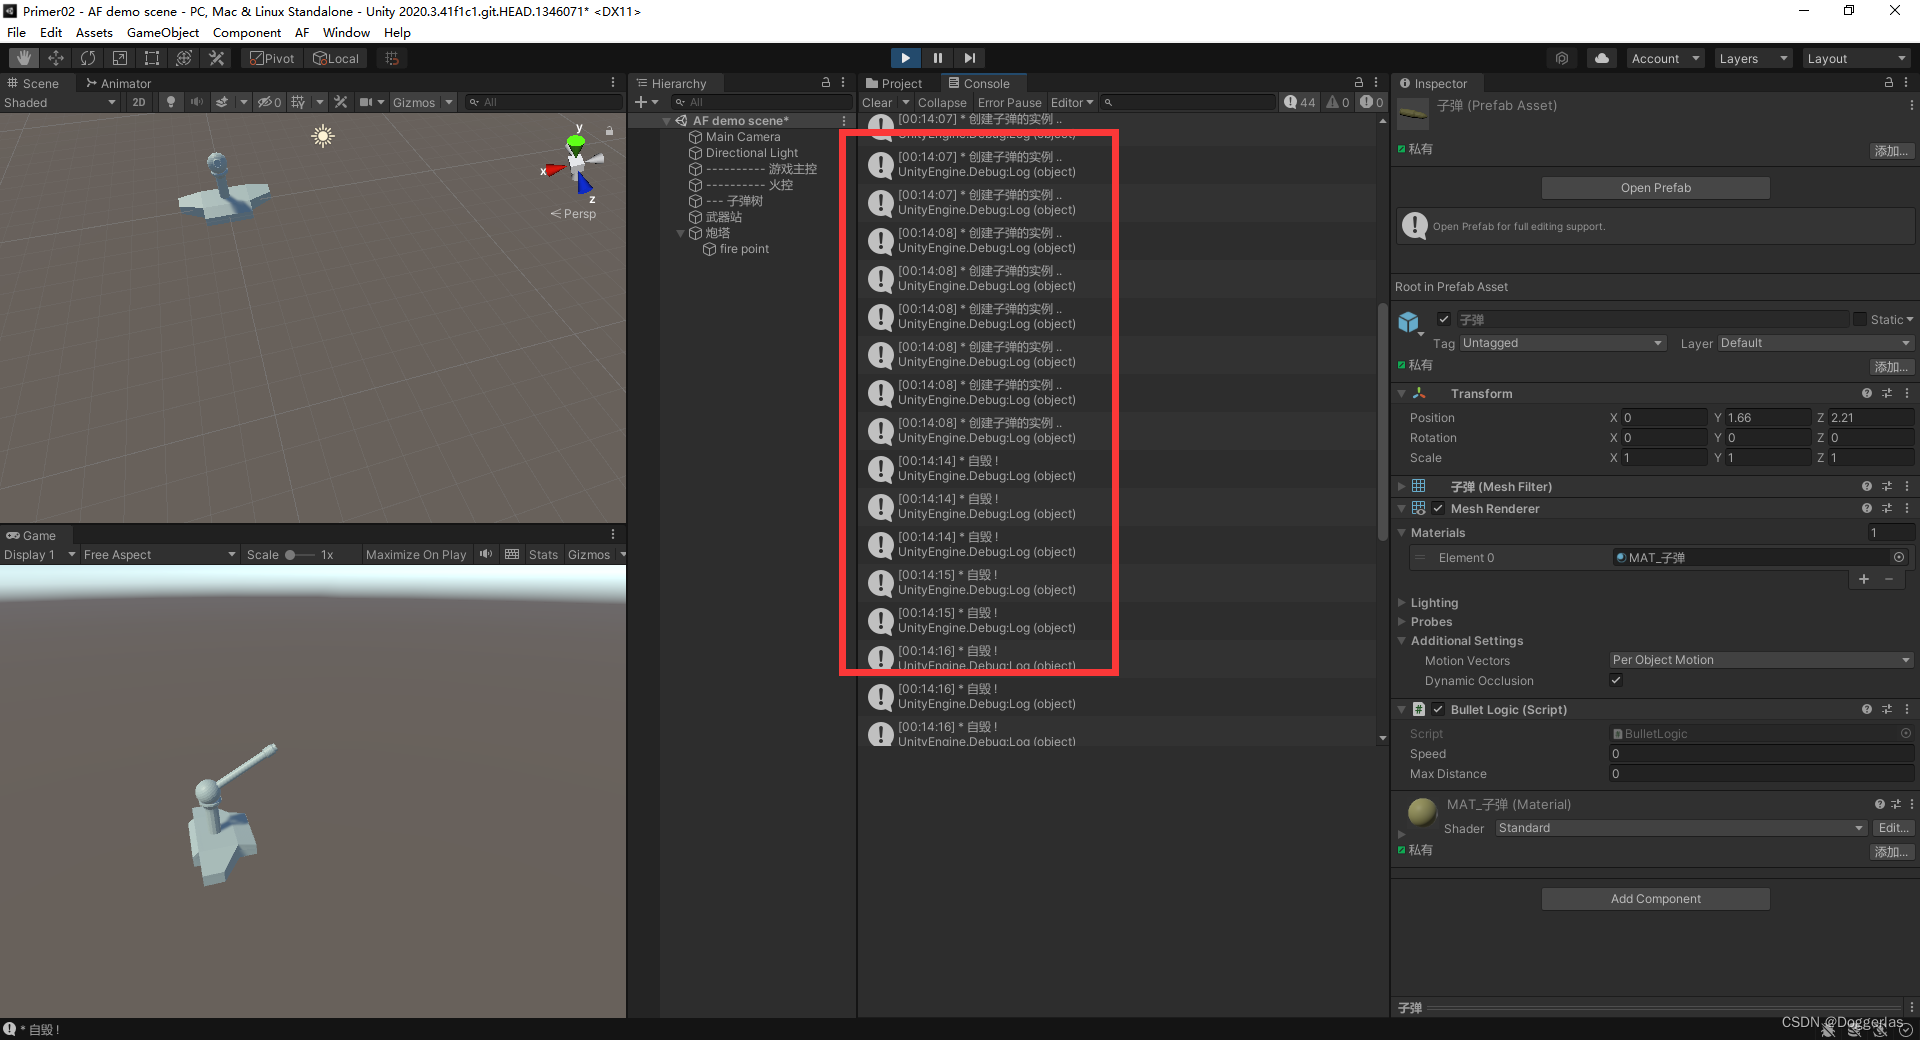Select the Hand tool
Screen dimensions: 1920x1040
24,58
